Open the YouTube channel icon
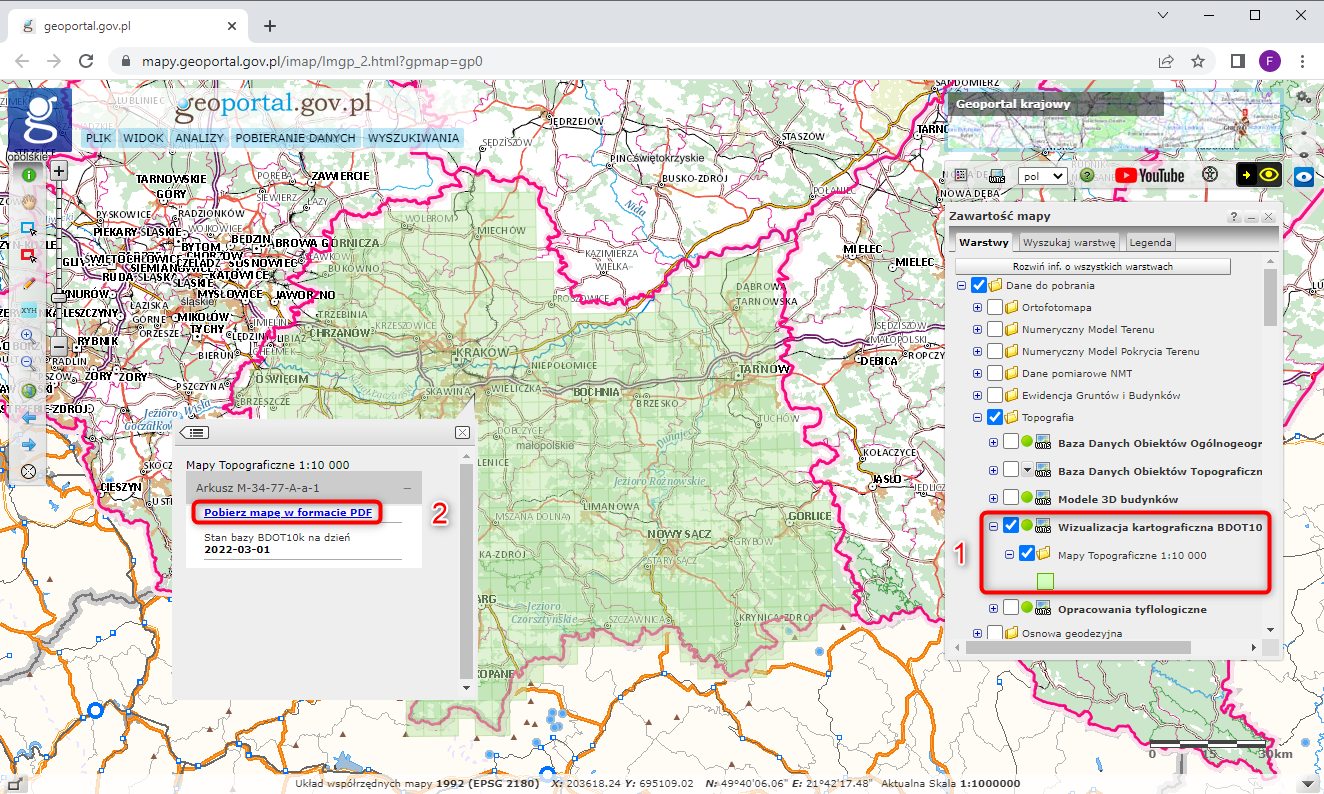Screen dimensions: 1324x794 click(1149, 175)
